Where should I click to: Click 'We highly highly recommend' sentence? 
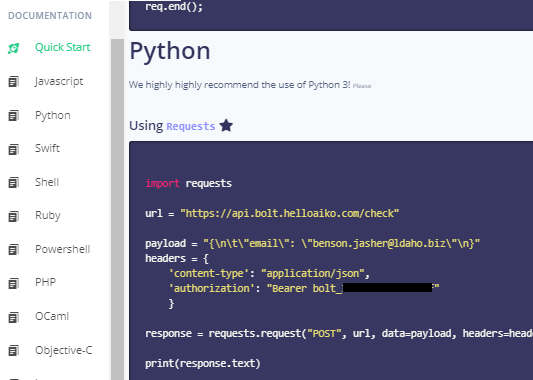click(239, 85)
